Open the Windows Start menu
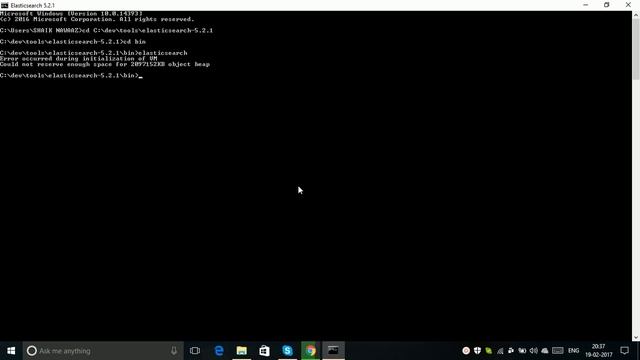 pyautogui.click(x=11, y=351)
